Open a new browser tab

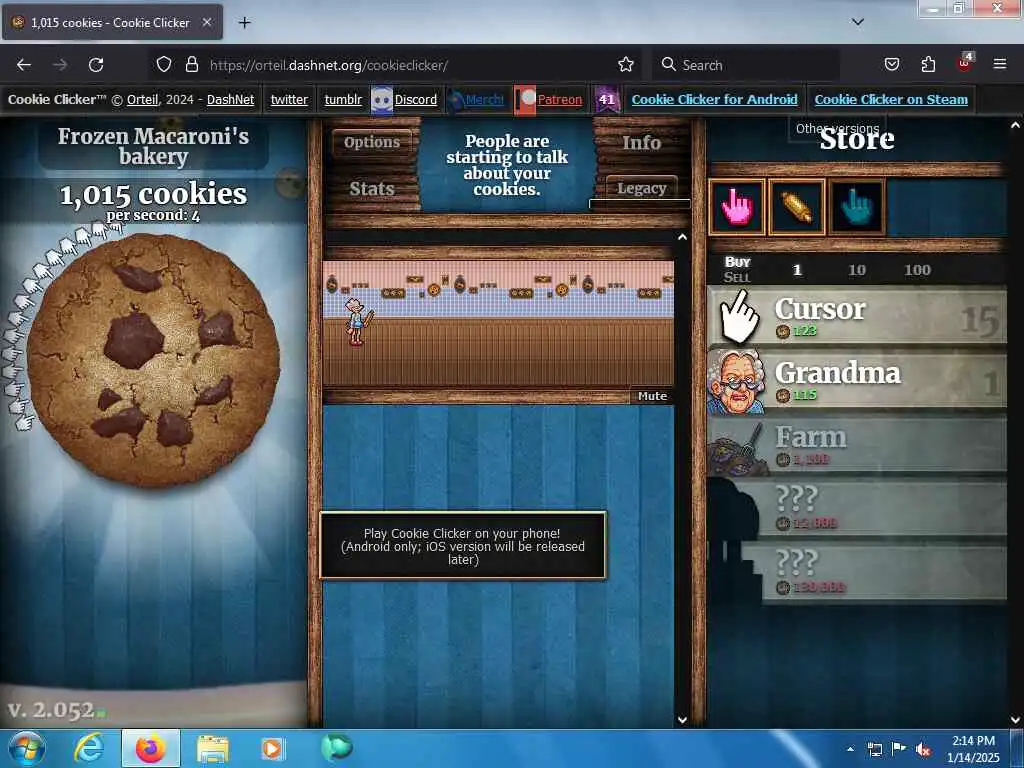(244, 23)
